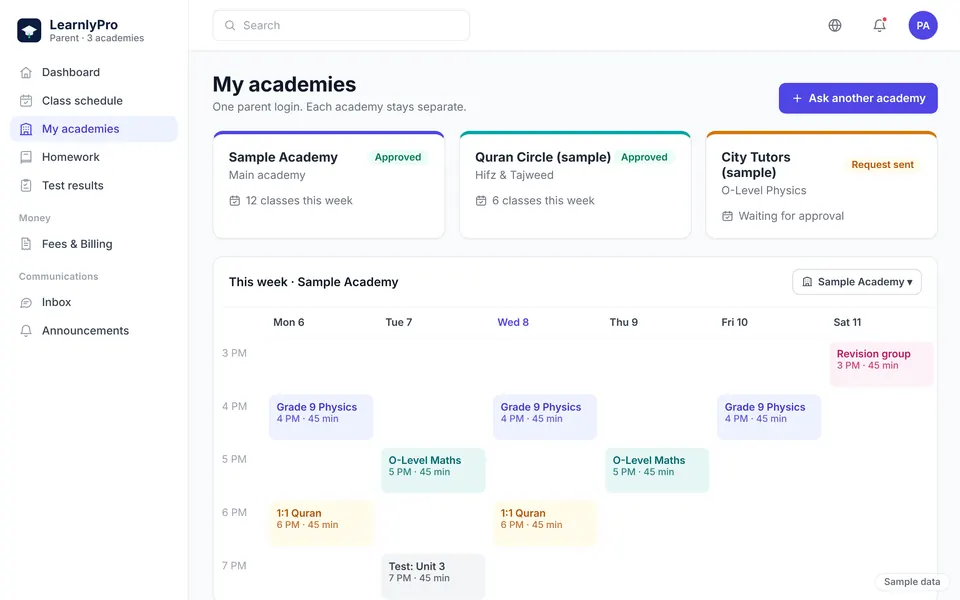Open the City Tutors (sample) card
Viewport: 960px width, 600px height.
(821, 185)
